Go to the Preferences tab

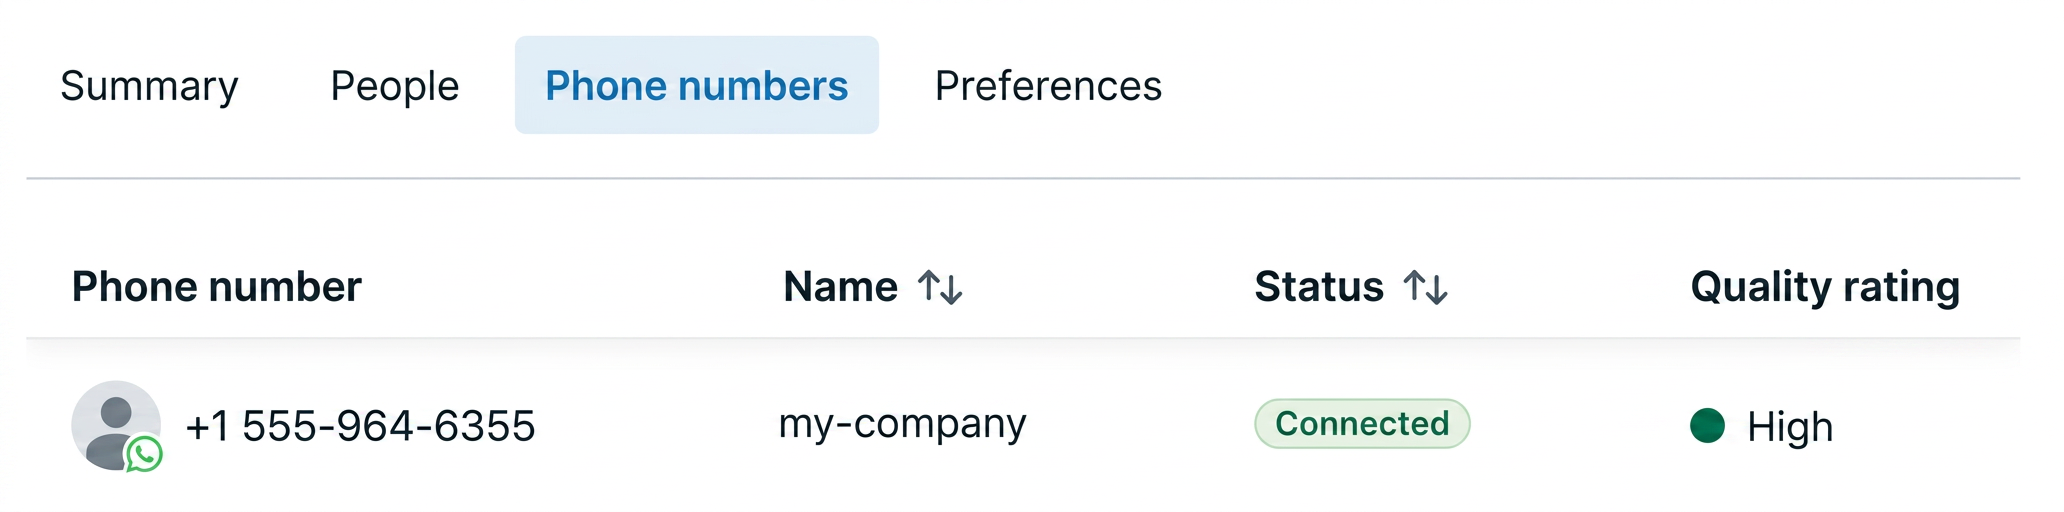(x=1048, y=86)
